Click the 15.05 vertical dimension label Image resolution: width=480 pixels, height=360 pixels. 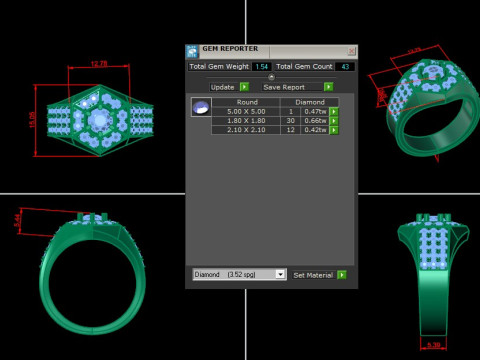32,120
